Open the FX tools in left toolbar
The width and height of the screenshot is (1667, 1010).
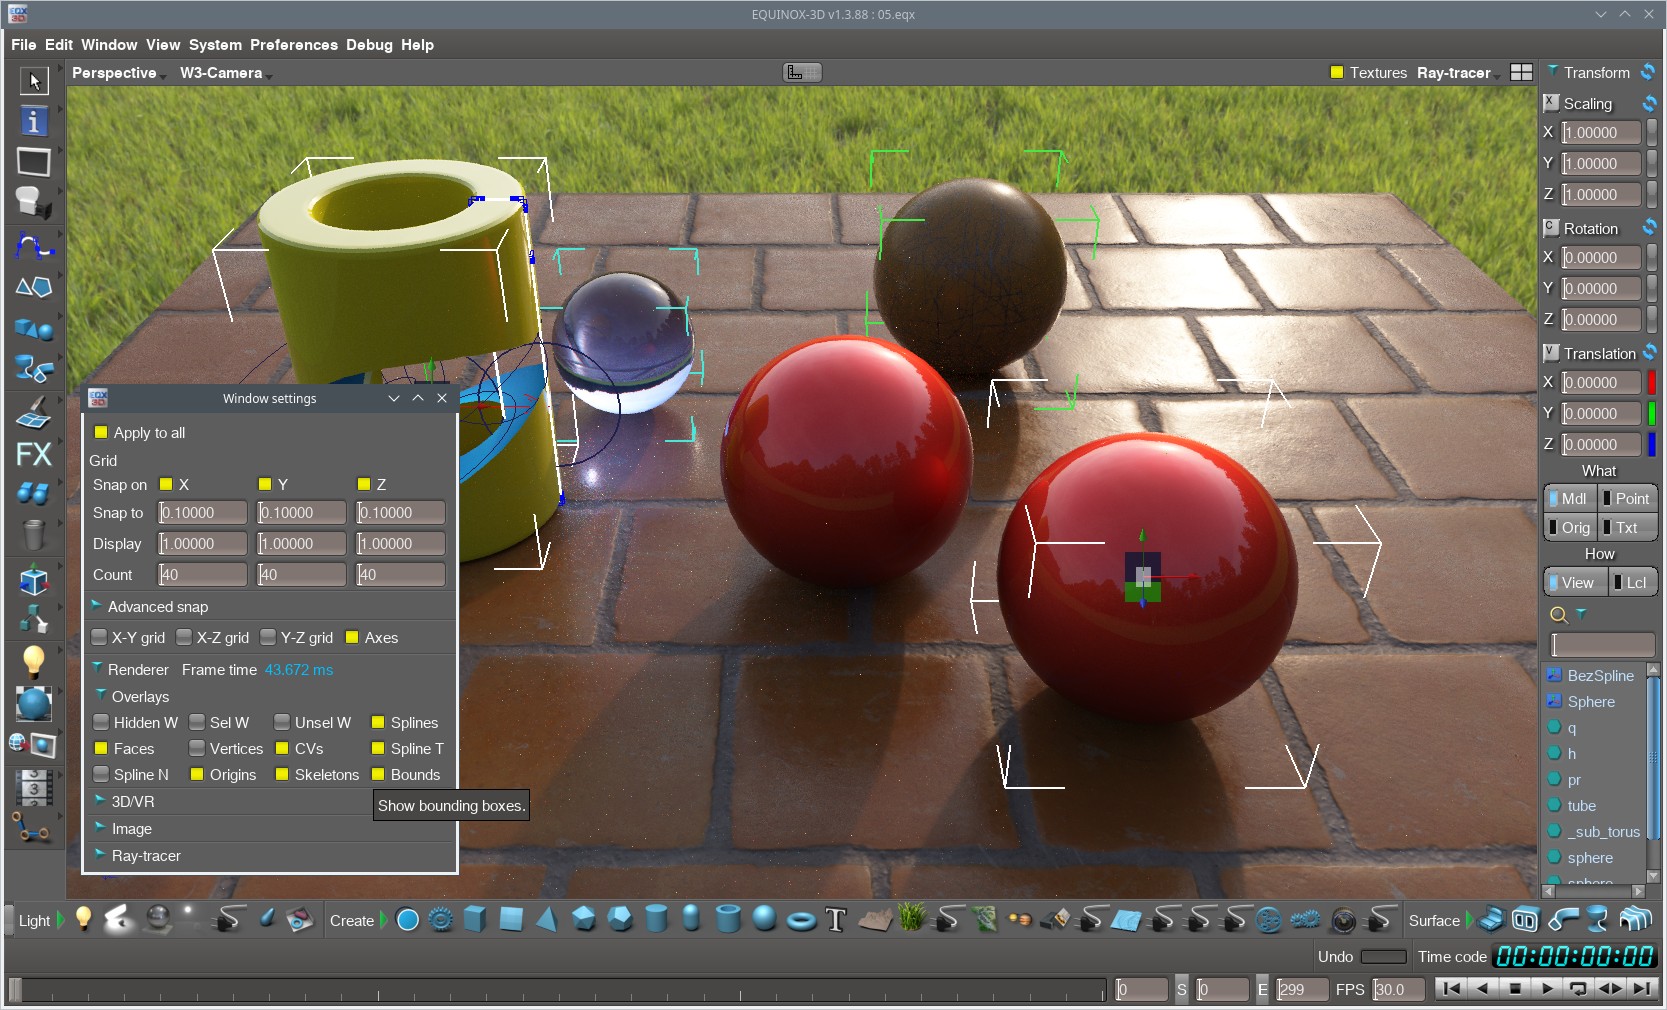[33, 454]
